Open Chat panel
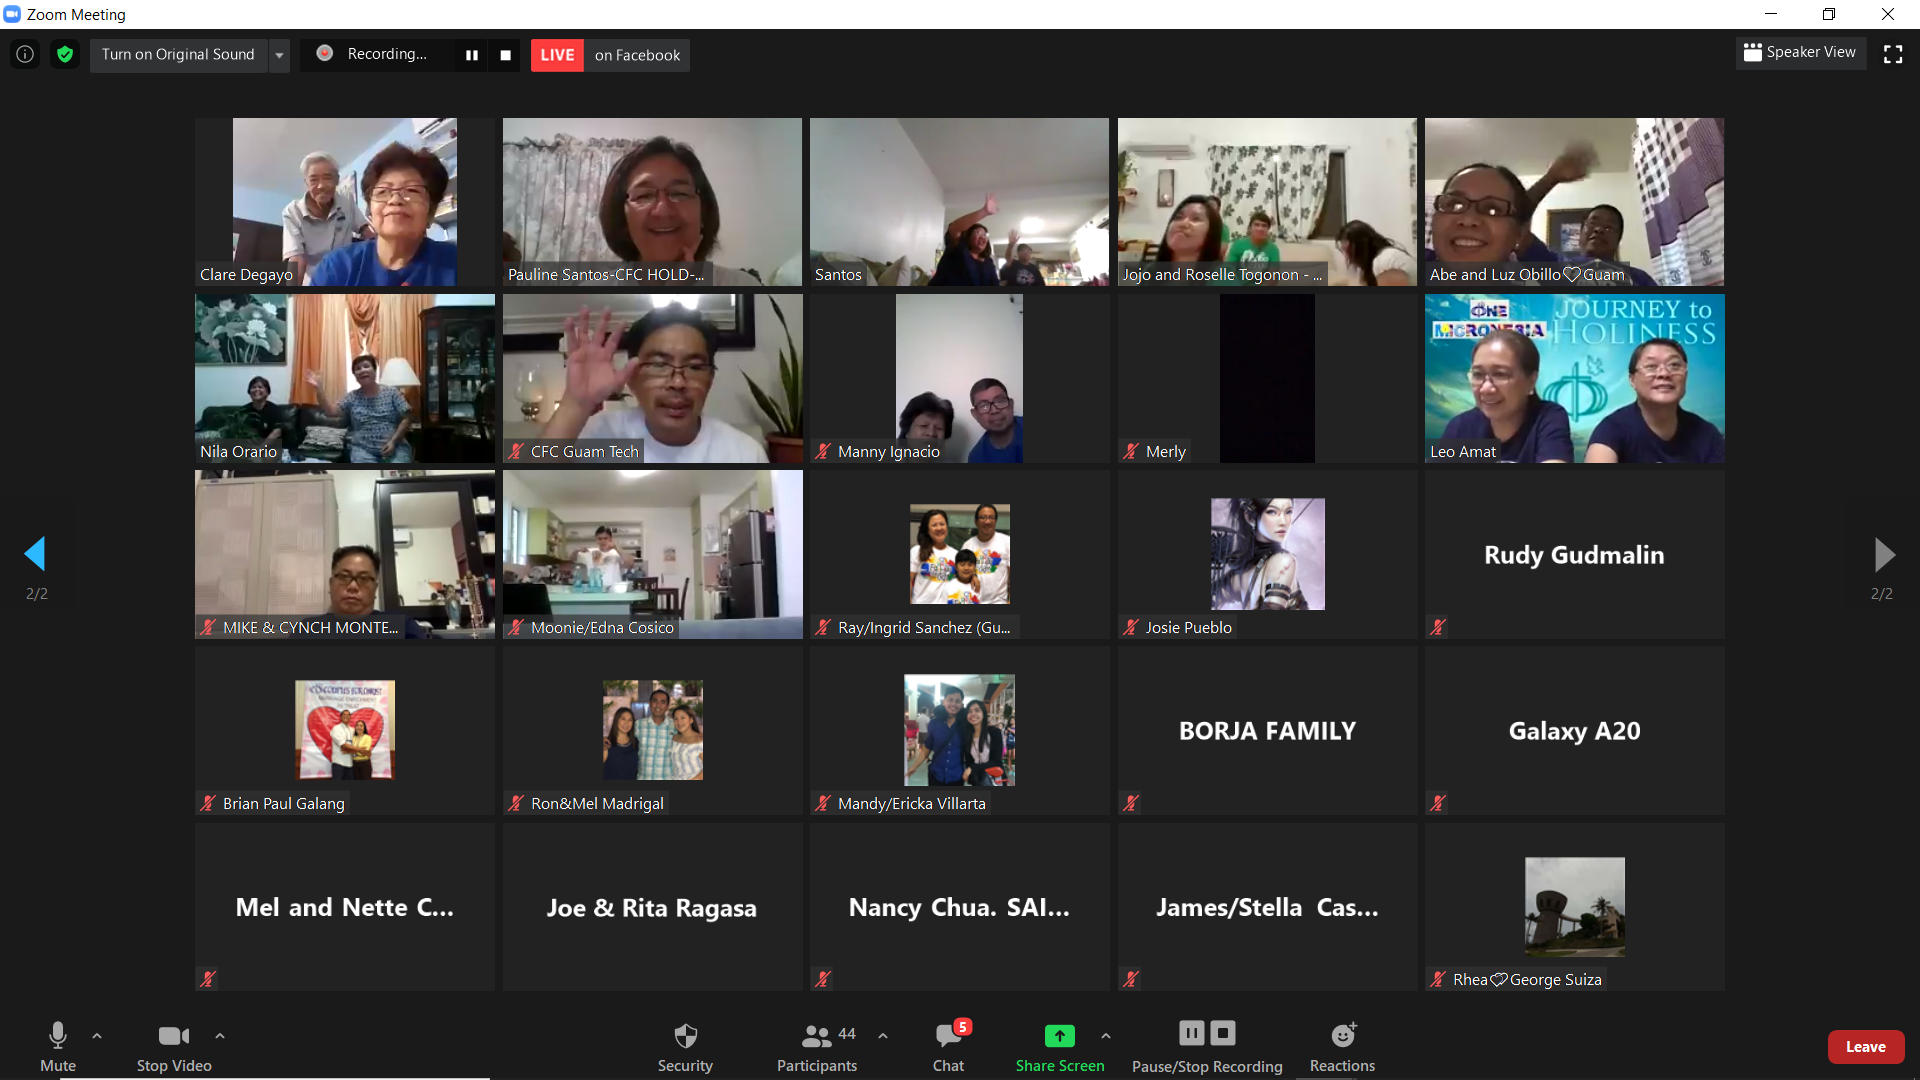 (x=948, y=1046)
